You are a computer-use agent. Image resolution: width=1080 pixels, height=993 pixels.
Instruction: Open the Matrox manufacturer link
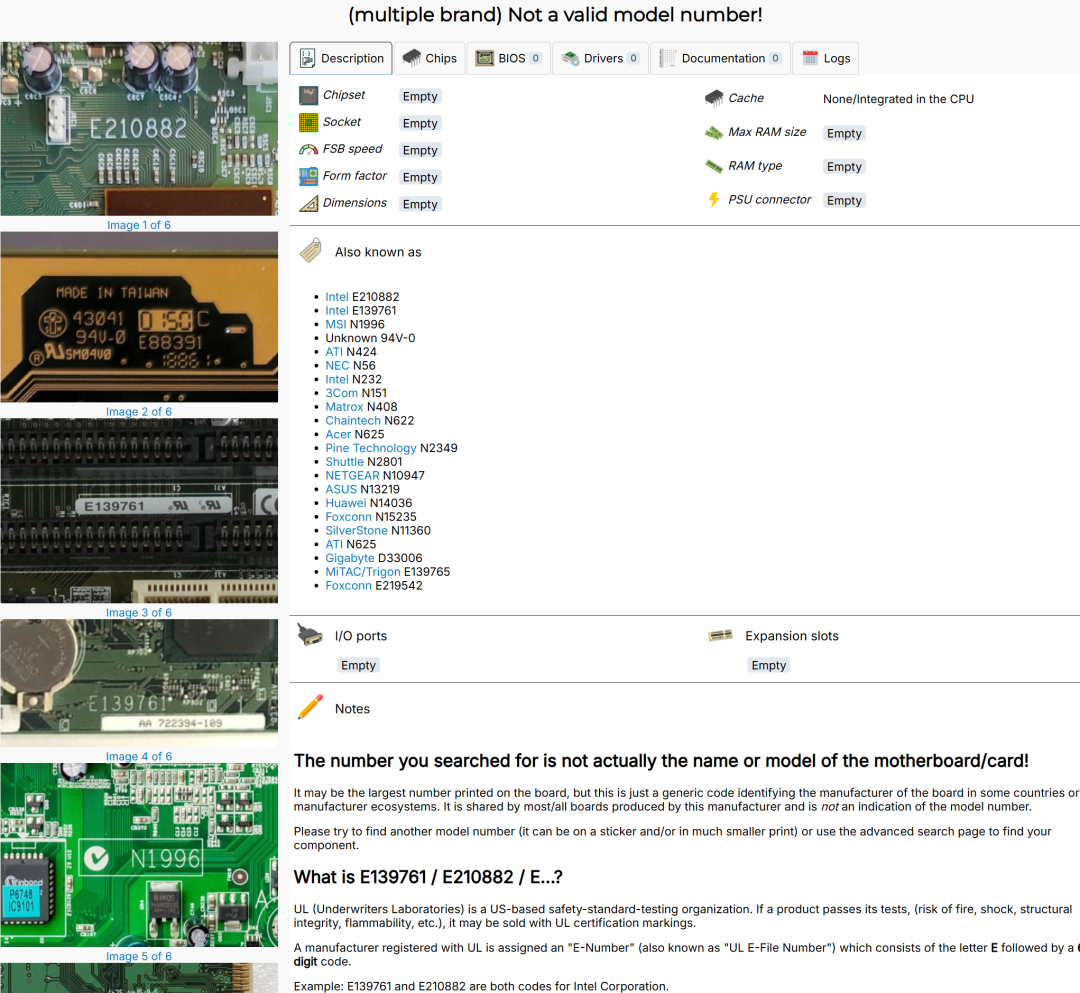344,407
